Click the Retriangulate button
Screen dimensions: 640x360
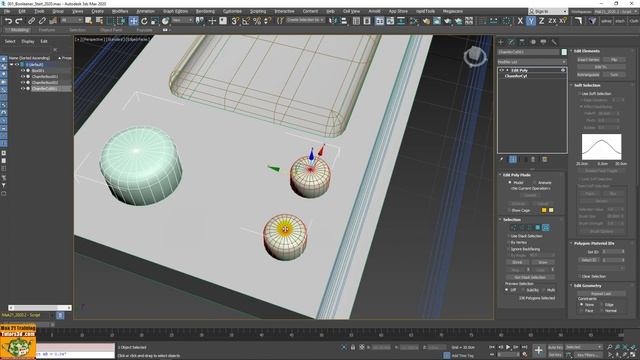tap(588, 75)
